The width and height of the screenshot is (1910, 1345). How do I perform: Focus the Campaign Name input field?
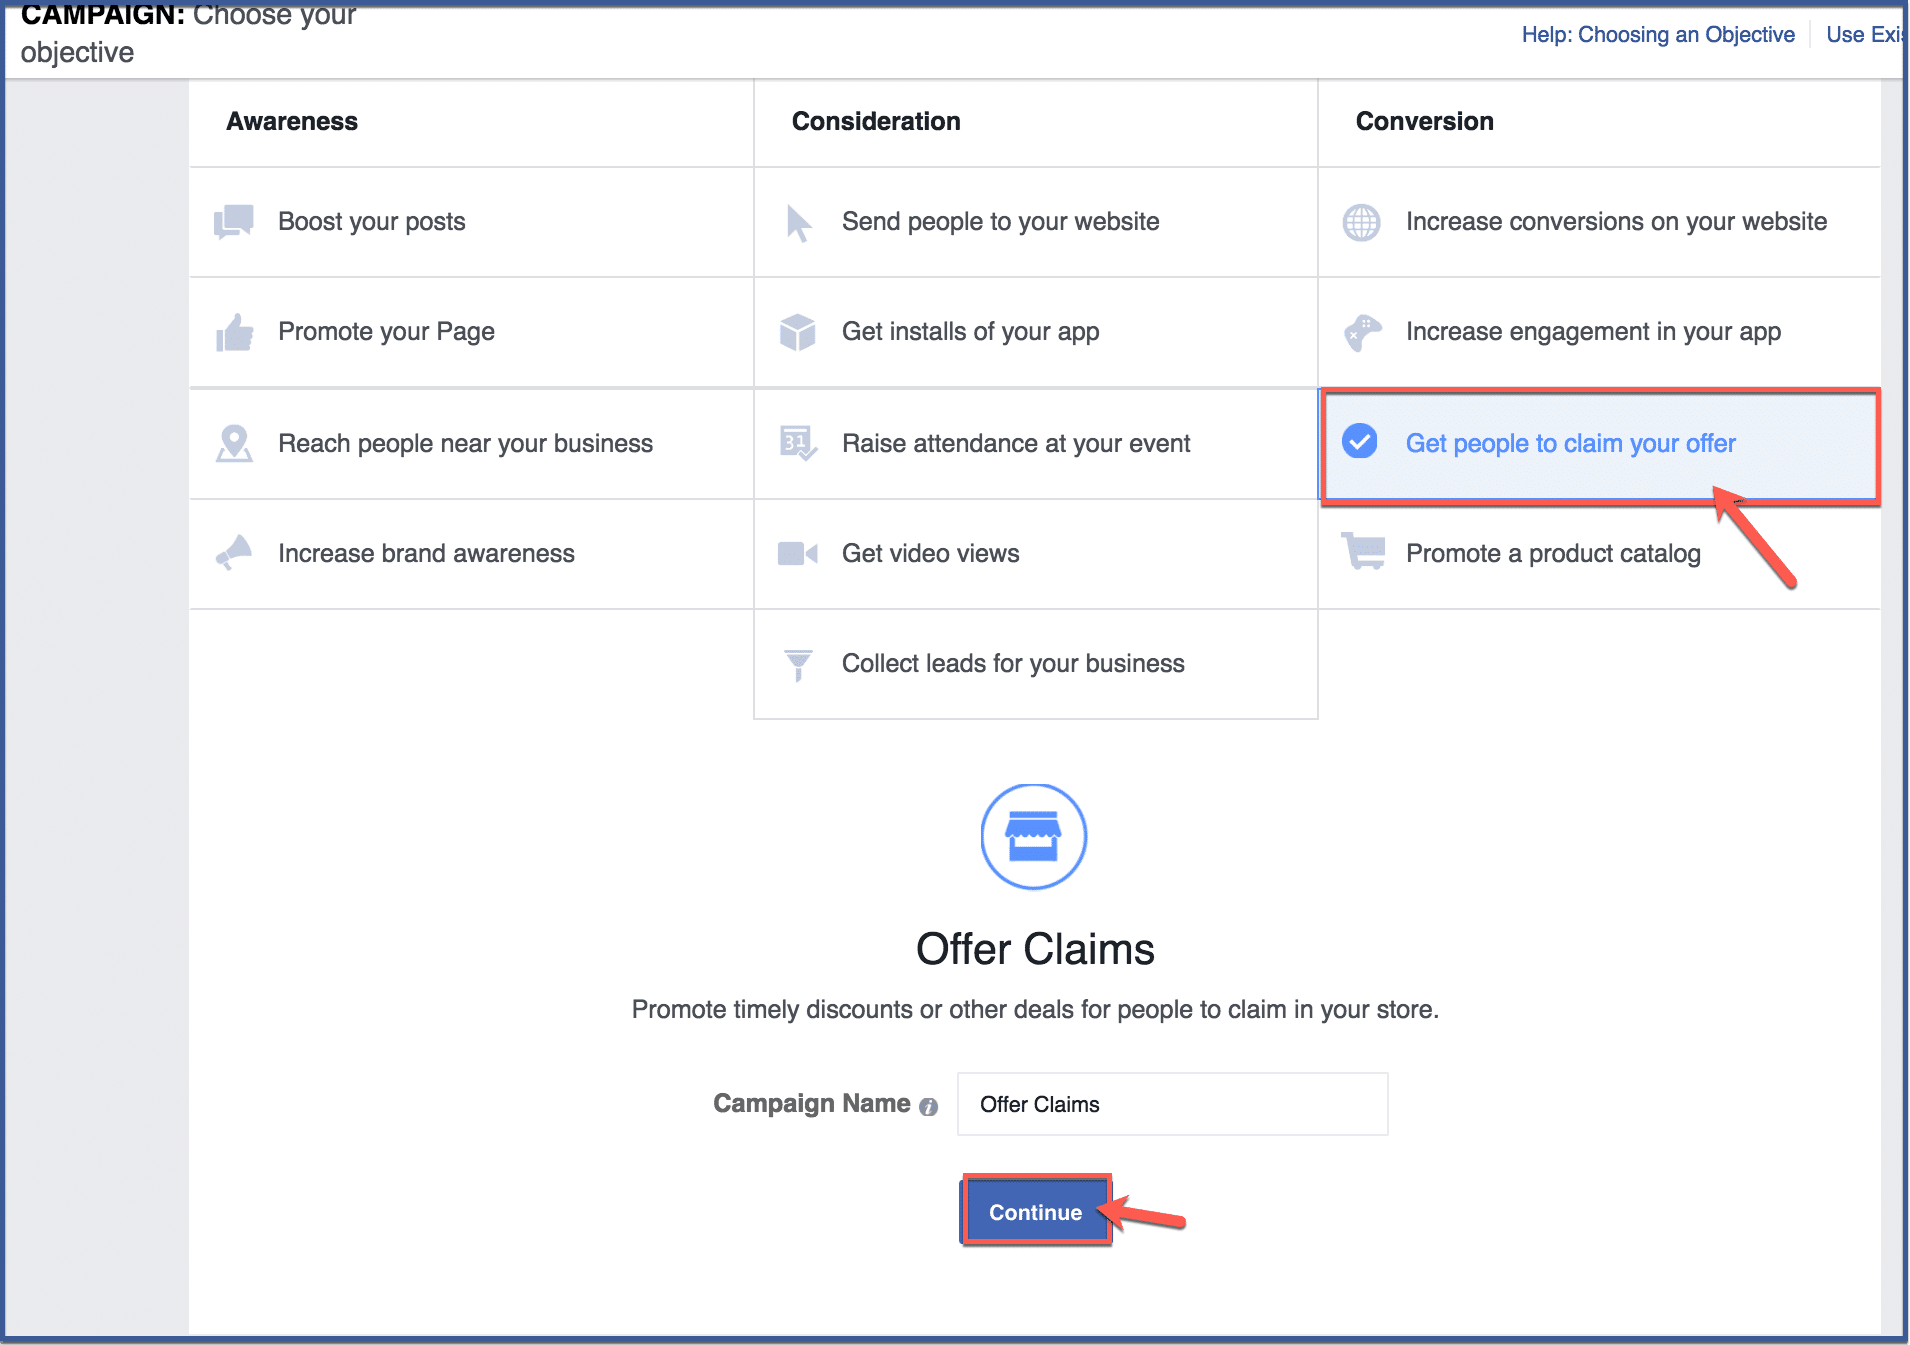click(x=1172, y=1104)
